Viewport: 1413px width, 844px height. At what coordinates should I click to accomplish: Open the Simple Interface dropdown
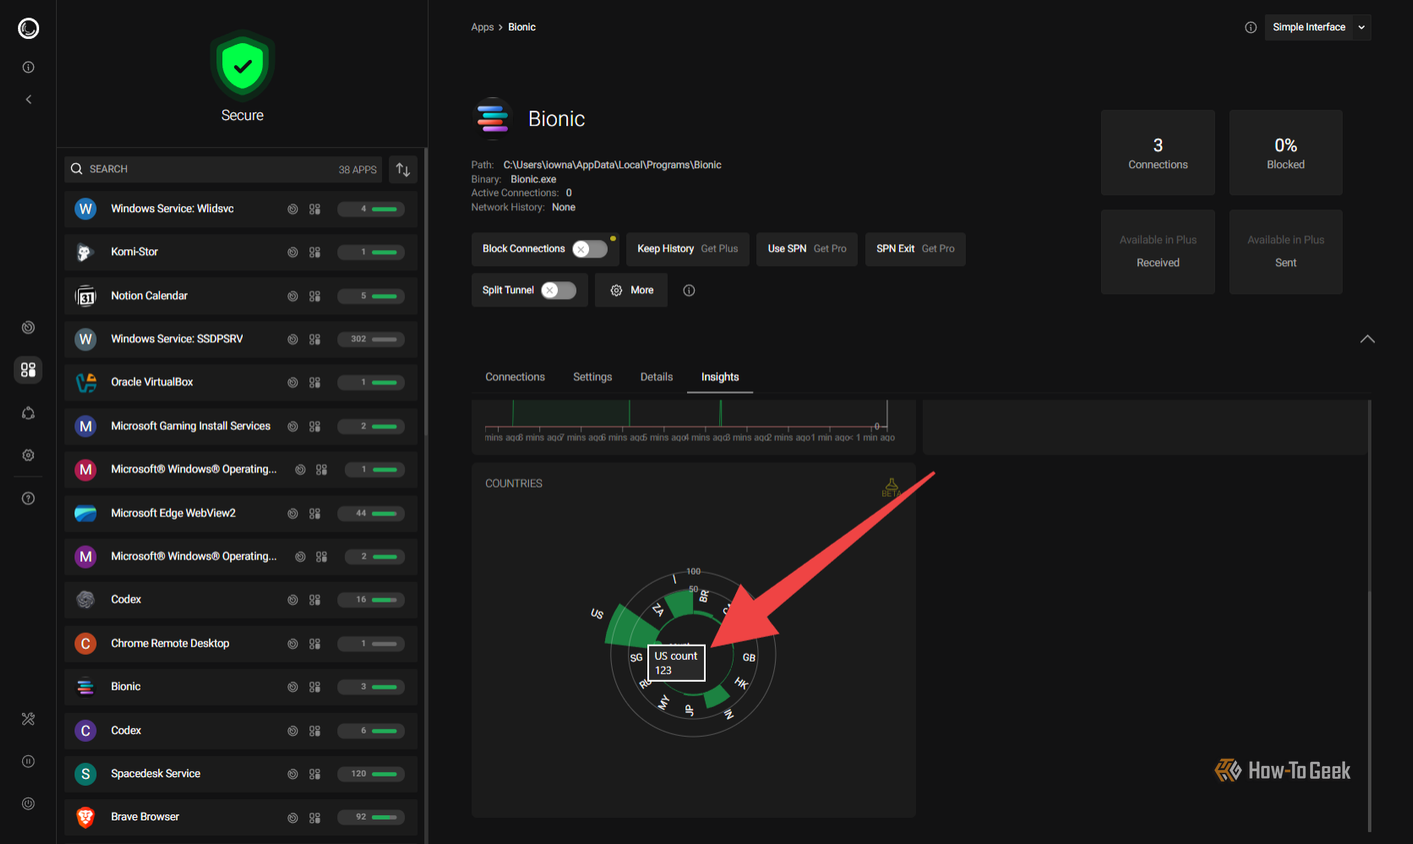pyautogui.click(x=1318, y=27)
